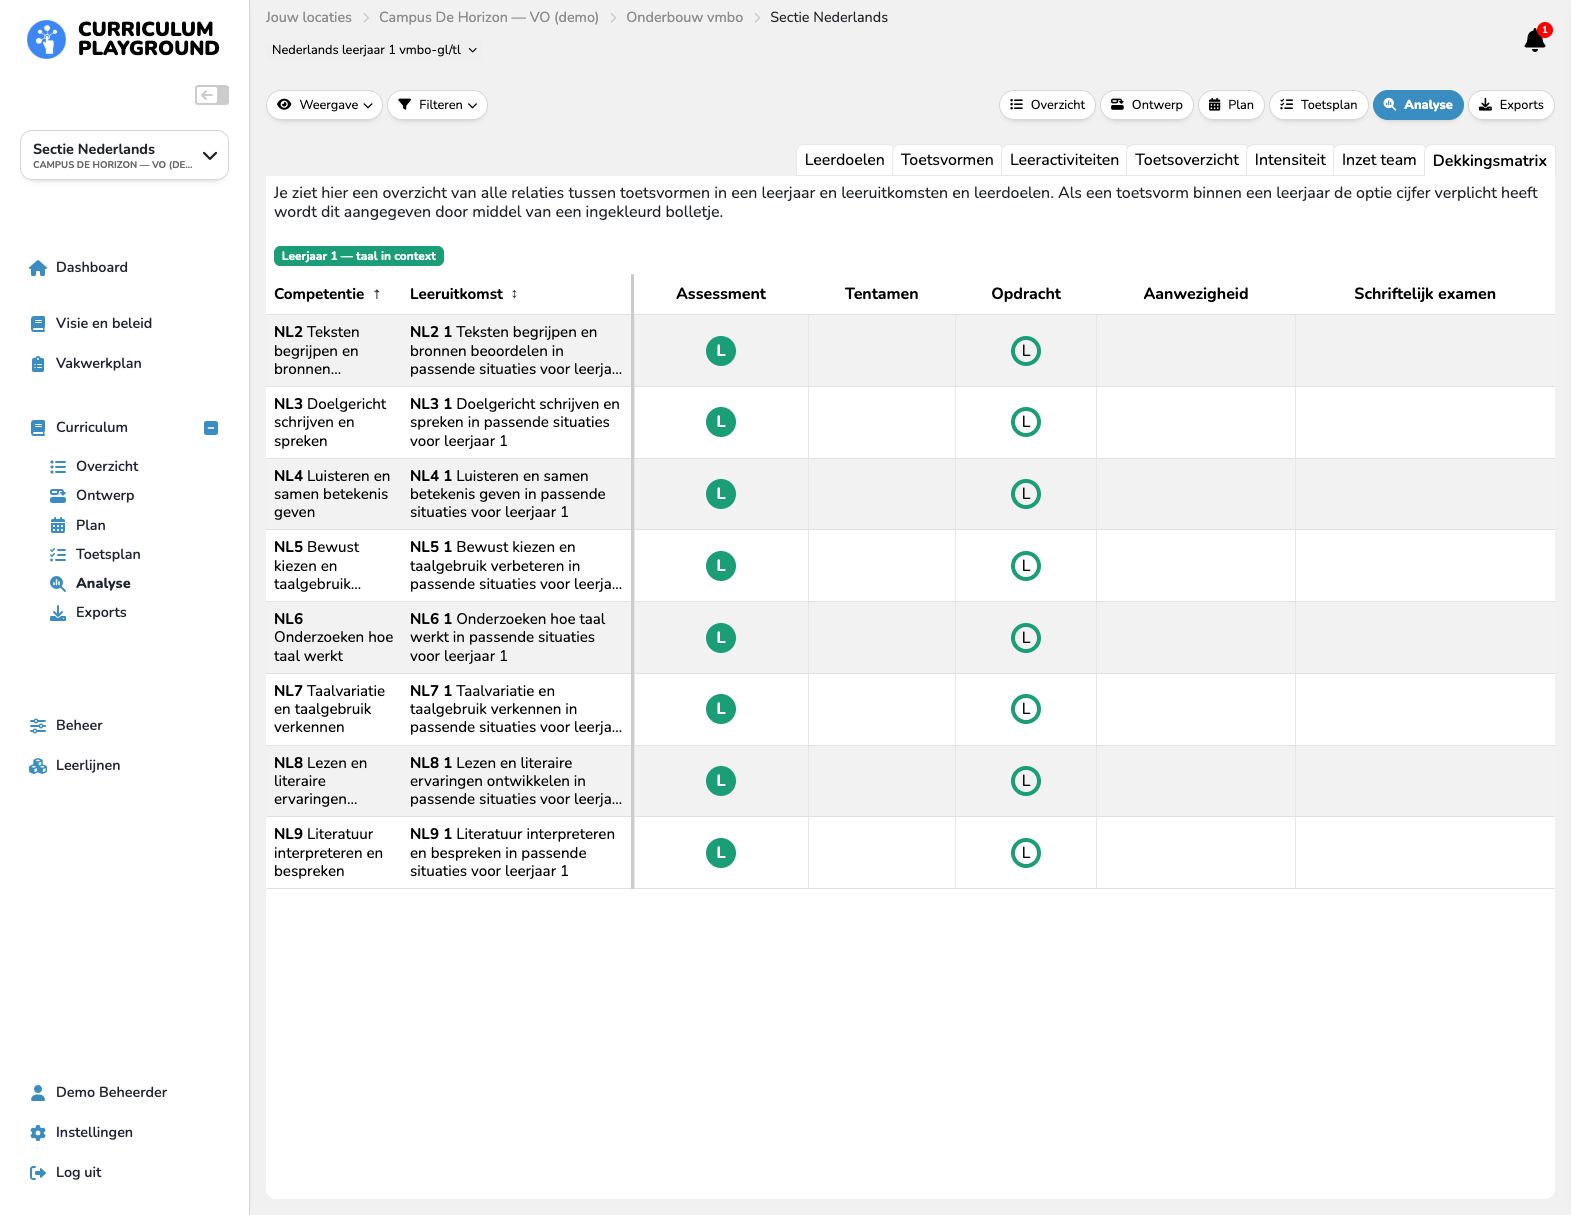Open the Nederlands leerjaar 1 vmbo-gl/tl dropdown
The image size is (1571, 1215).
(x=375, y=50)
